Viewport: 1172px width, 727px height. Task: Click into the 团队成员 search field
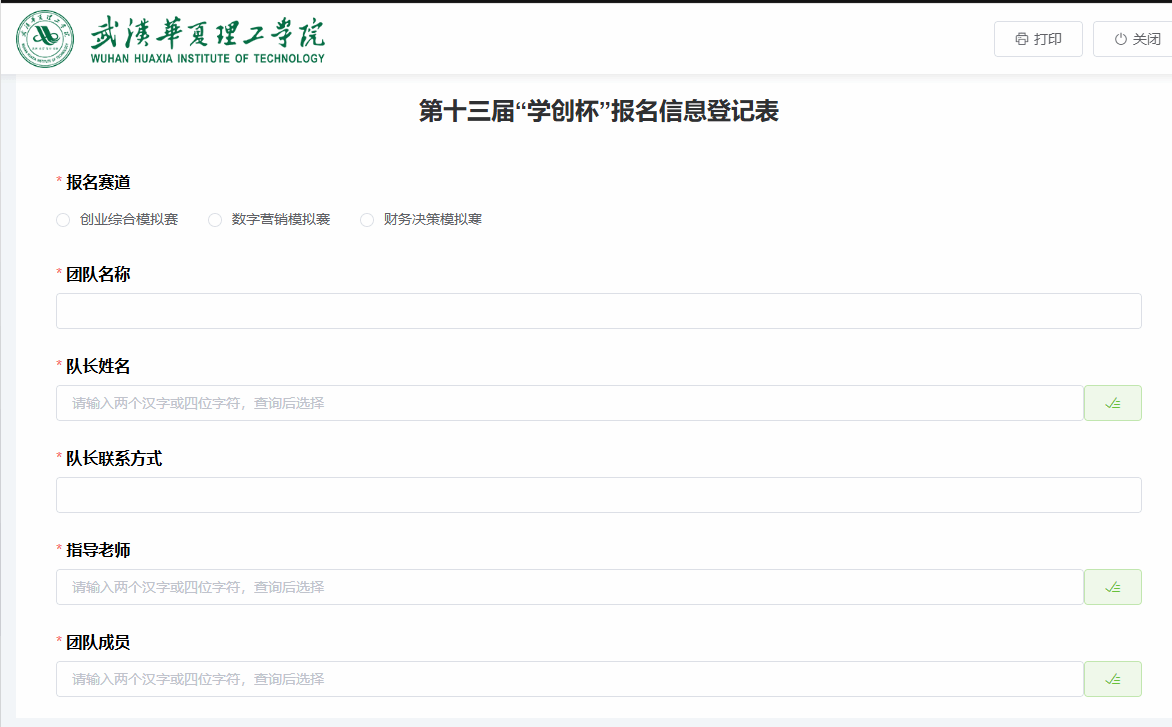pos(570,679)
